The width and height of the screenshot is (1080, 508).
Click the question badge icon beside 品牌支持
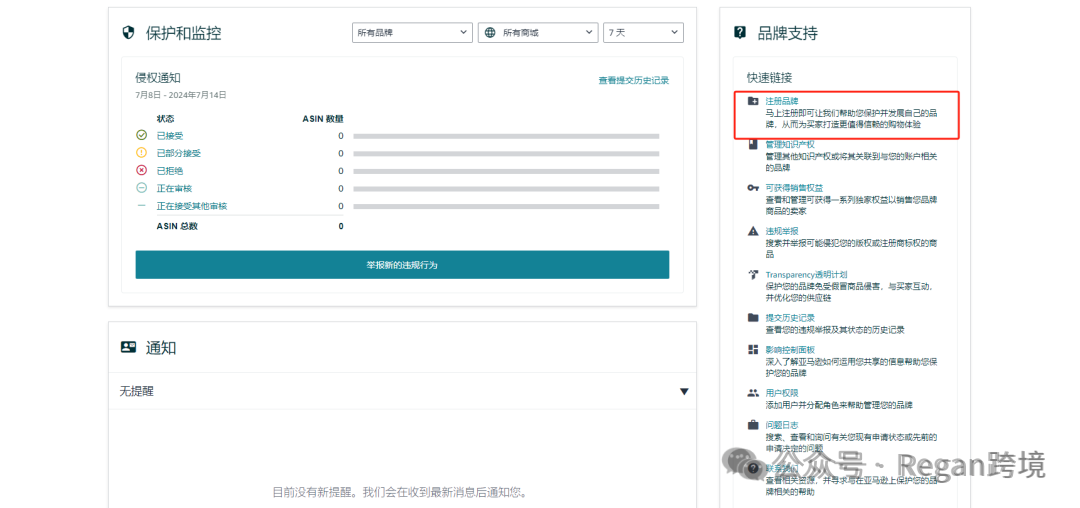pos(740,32)
